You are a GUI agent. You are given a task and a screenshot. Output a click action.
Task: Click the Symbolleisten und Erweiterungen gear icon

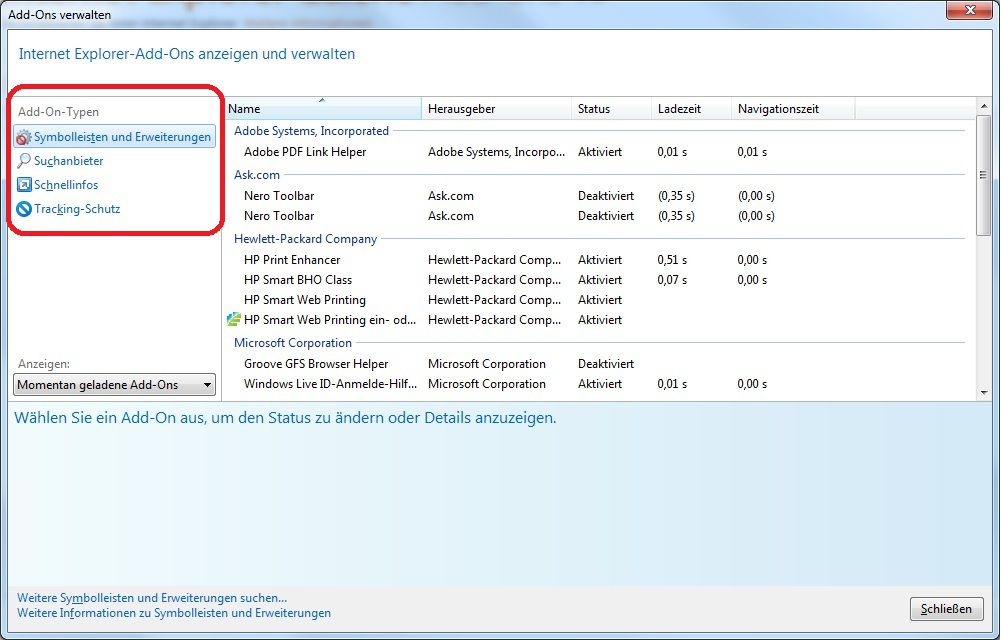(x=24, y=137)
